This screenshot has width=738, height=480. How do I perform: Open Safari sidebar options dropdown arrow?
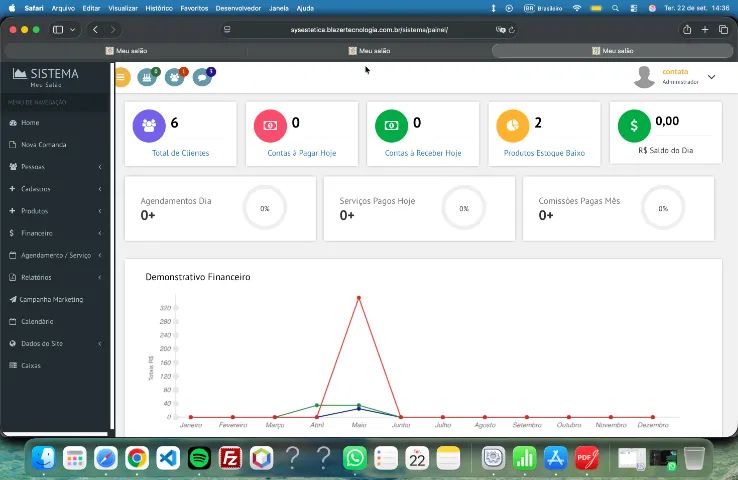click(x=72, y=30)
